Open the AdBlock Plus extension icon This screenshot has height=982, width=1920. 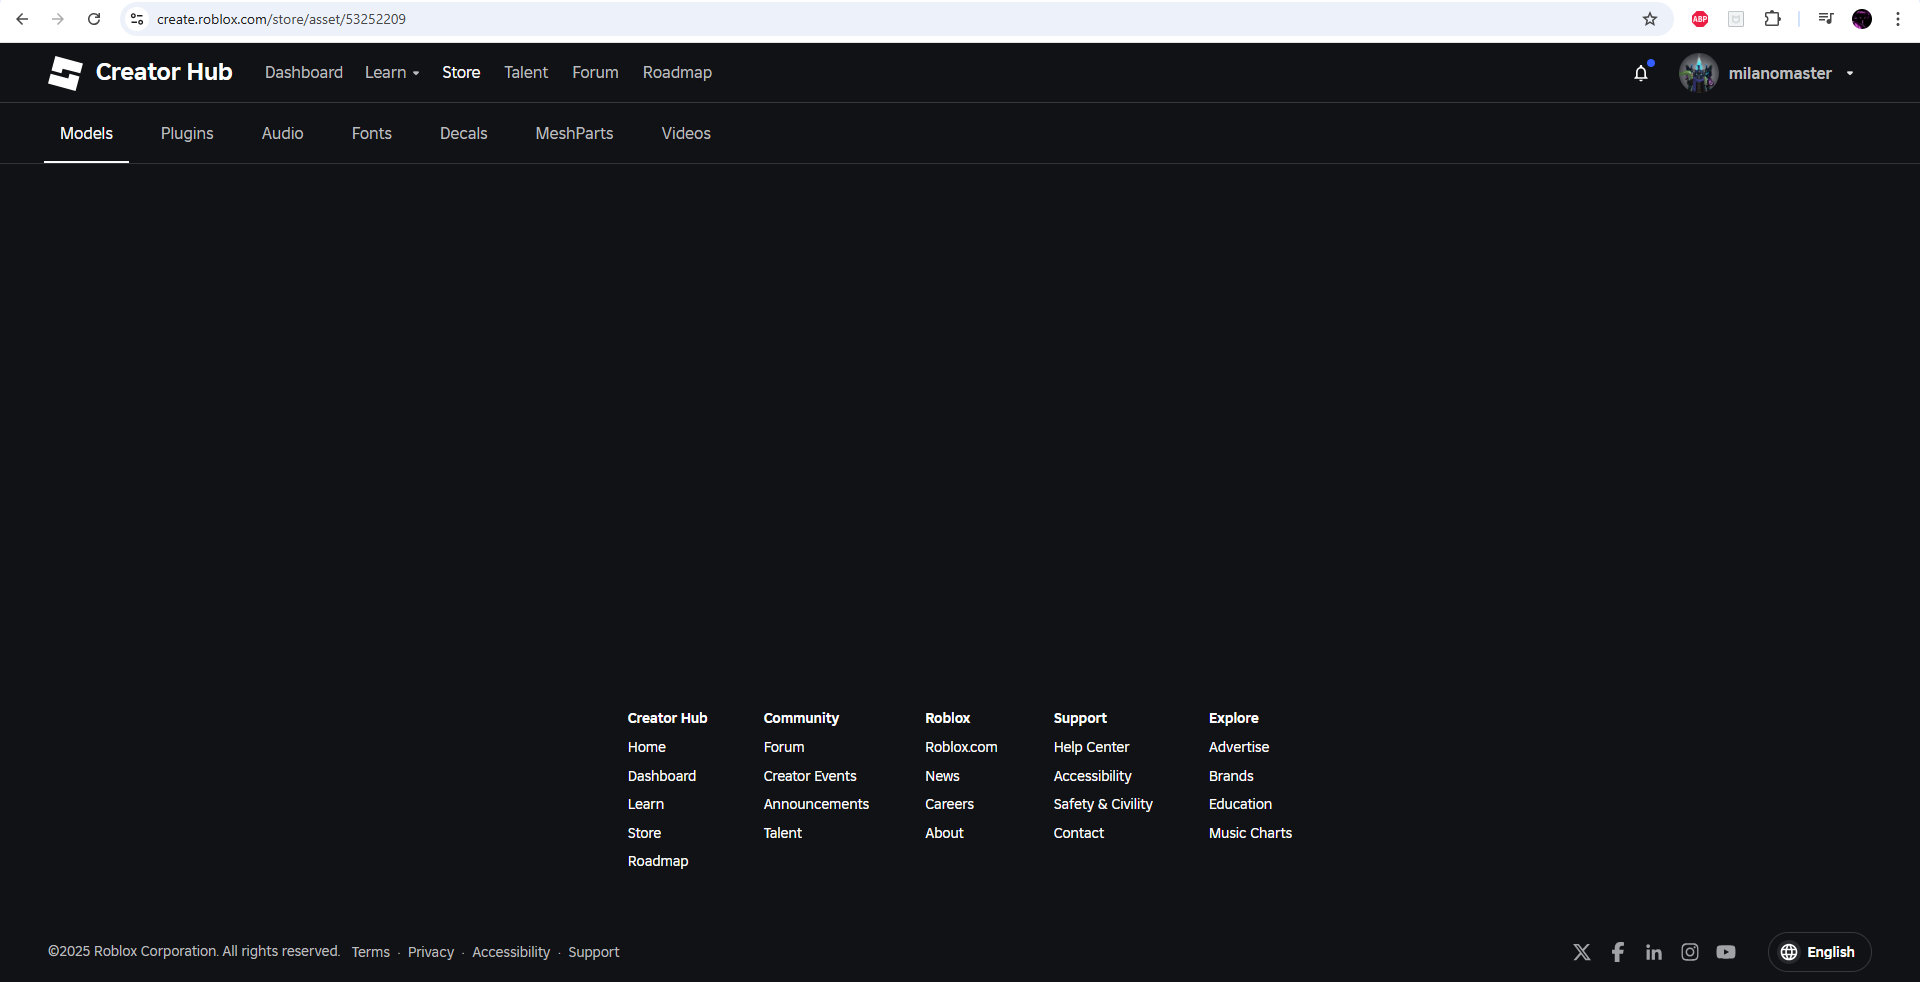[1700, 19]
